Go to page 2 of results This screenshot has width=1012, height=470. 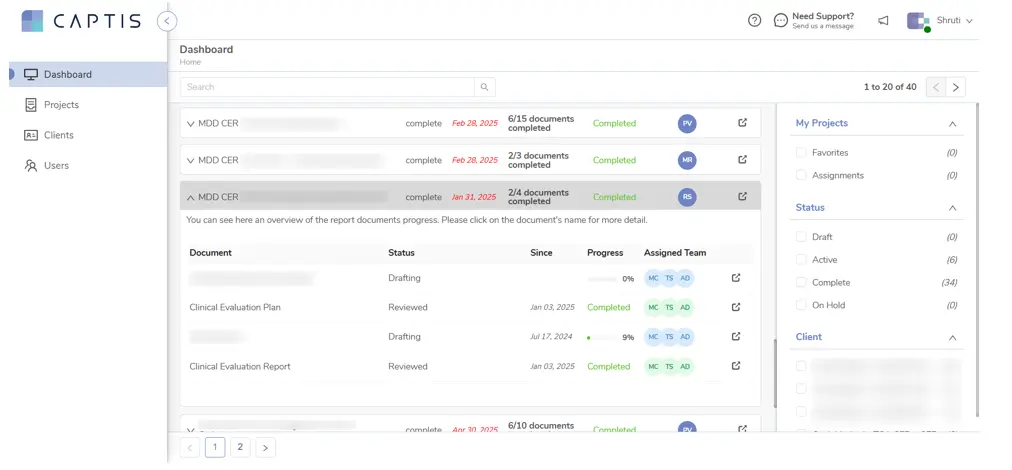240,447
